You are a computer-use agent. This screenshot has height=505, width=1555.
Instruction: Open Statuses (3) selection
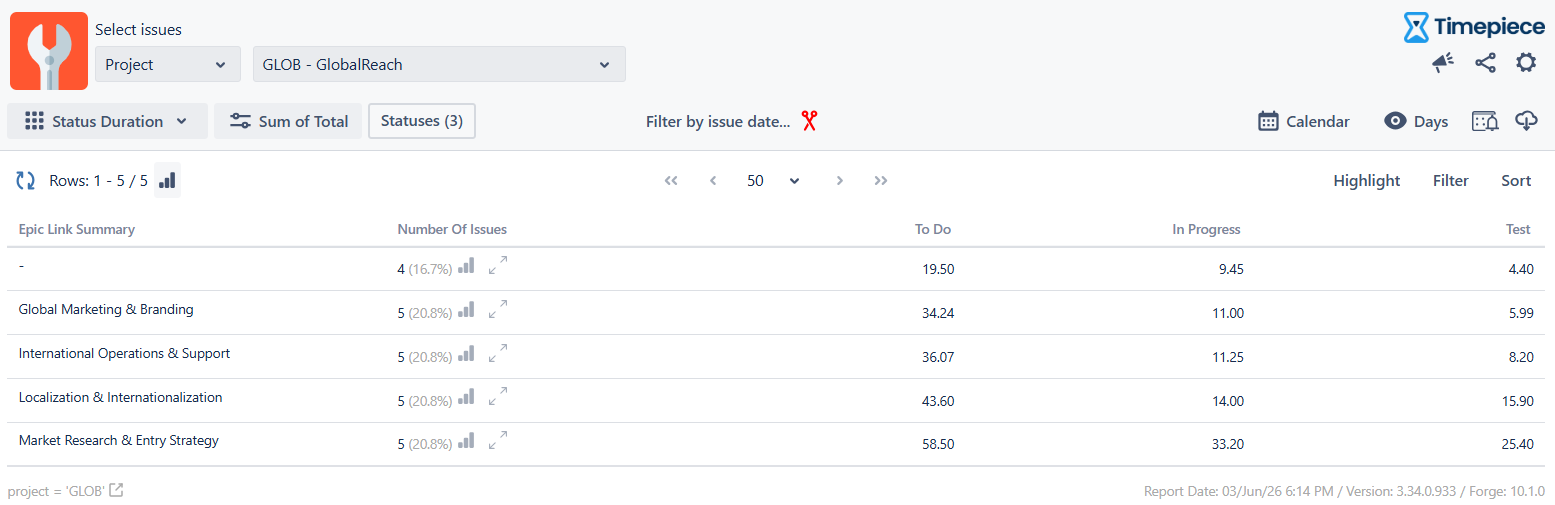click(422, 121)
